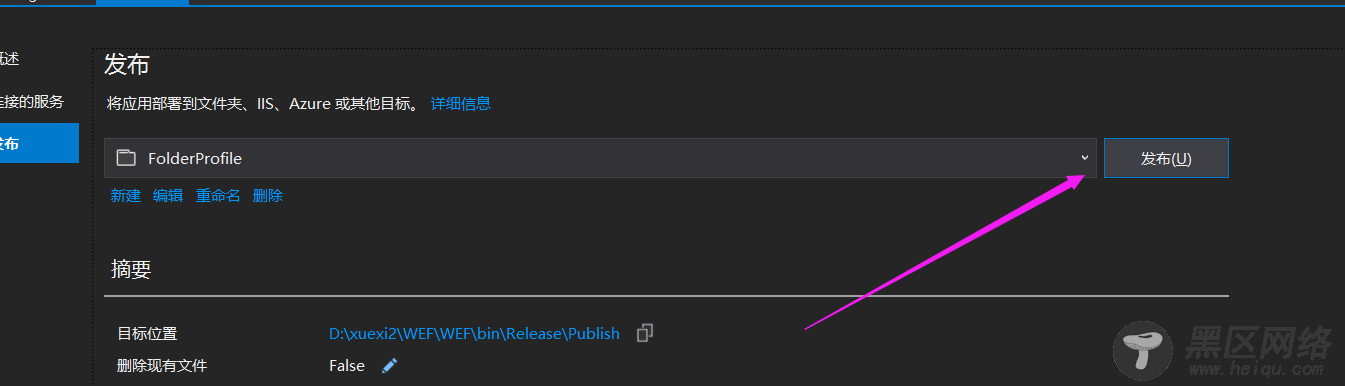The image size is (1345, 386).
Task: Delete the profile with 删除 link
Action: click(x=268, y=196)
